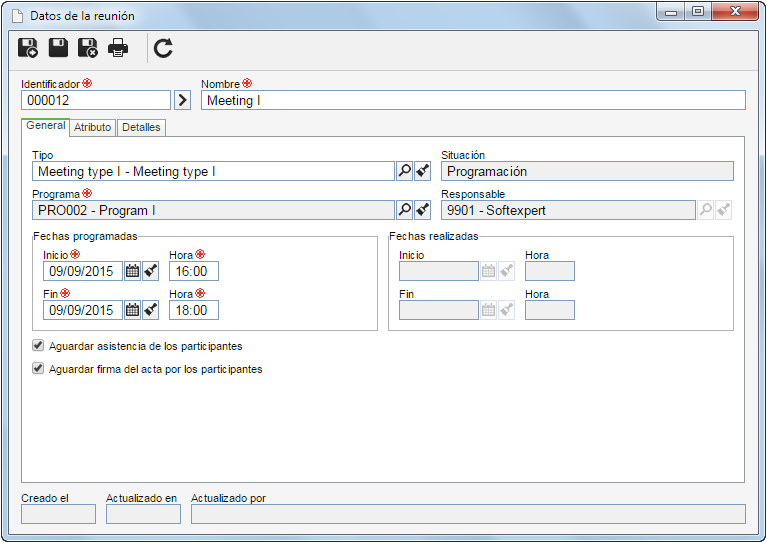Click the Programa field showing PRO002
The image size is (767, 543).
(213, 210)
